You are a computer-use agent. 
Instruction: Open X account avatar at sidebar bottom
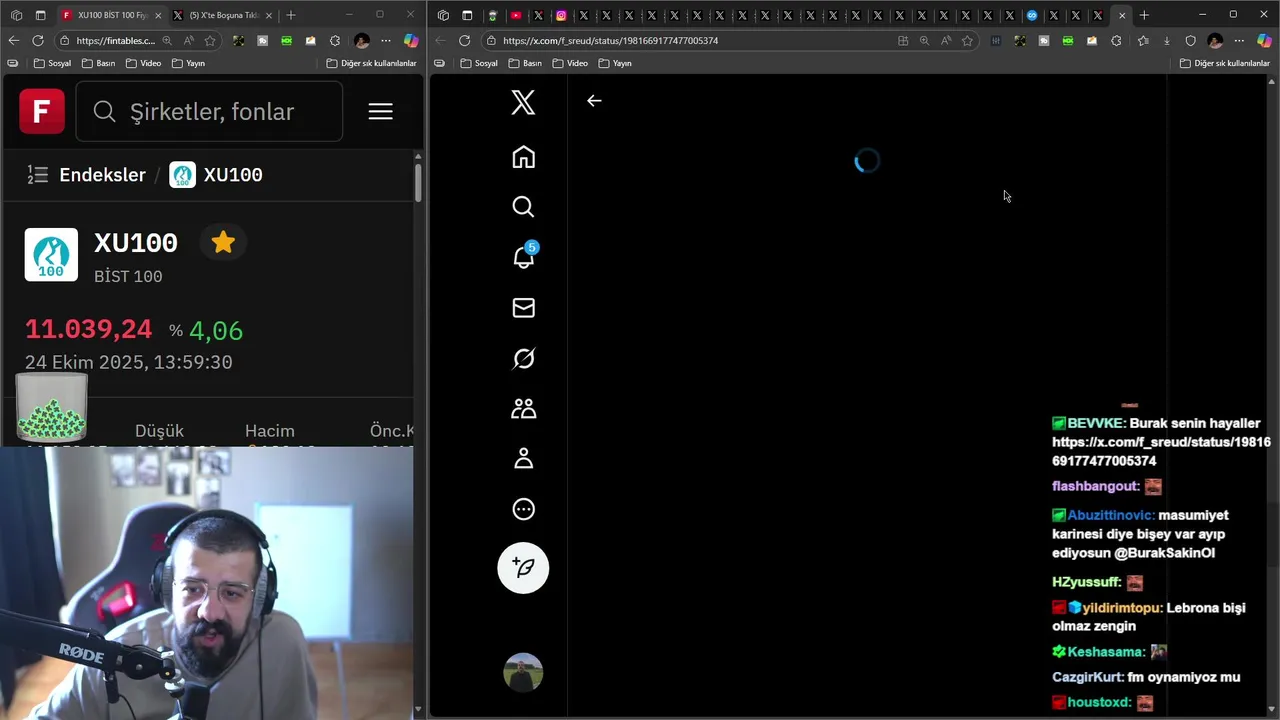point(523,673)
